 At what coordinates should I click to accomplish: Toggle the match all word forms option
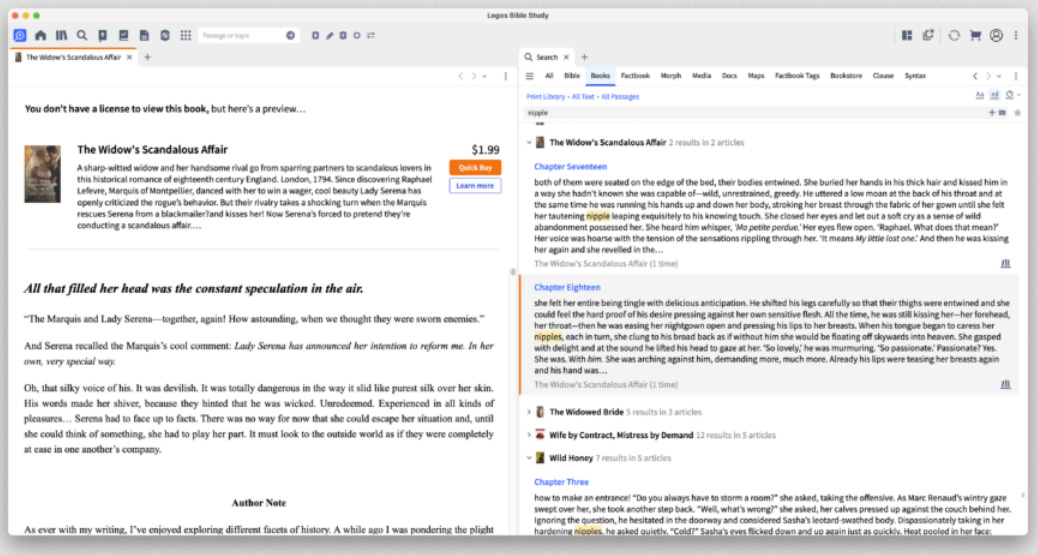point(994,95)
